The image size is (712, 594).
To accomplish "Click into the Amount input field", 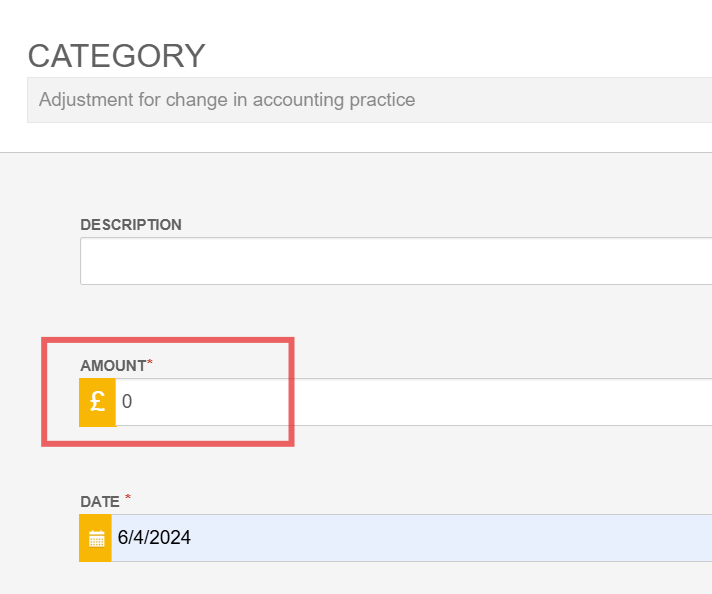I will [414, 402].
